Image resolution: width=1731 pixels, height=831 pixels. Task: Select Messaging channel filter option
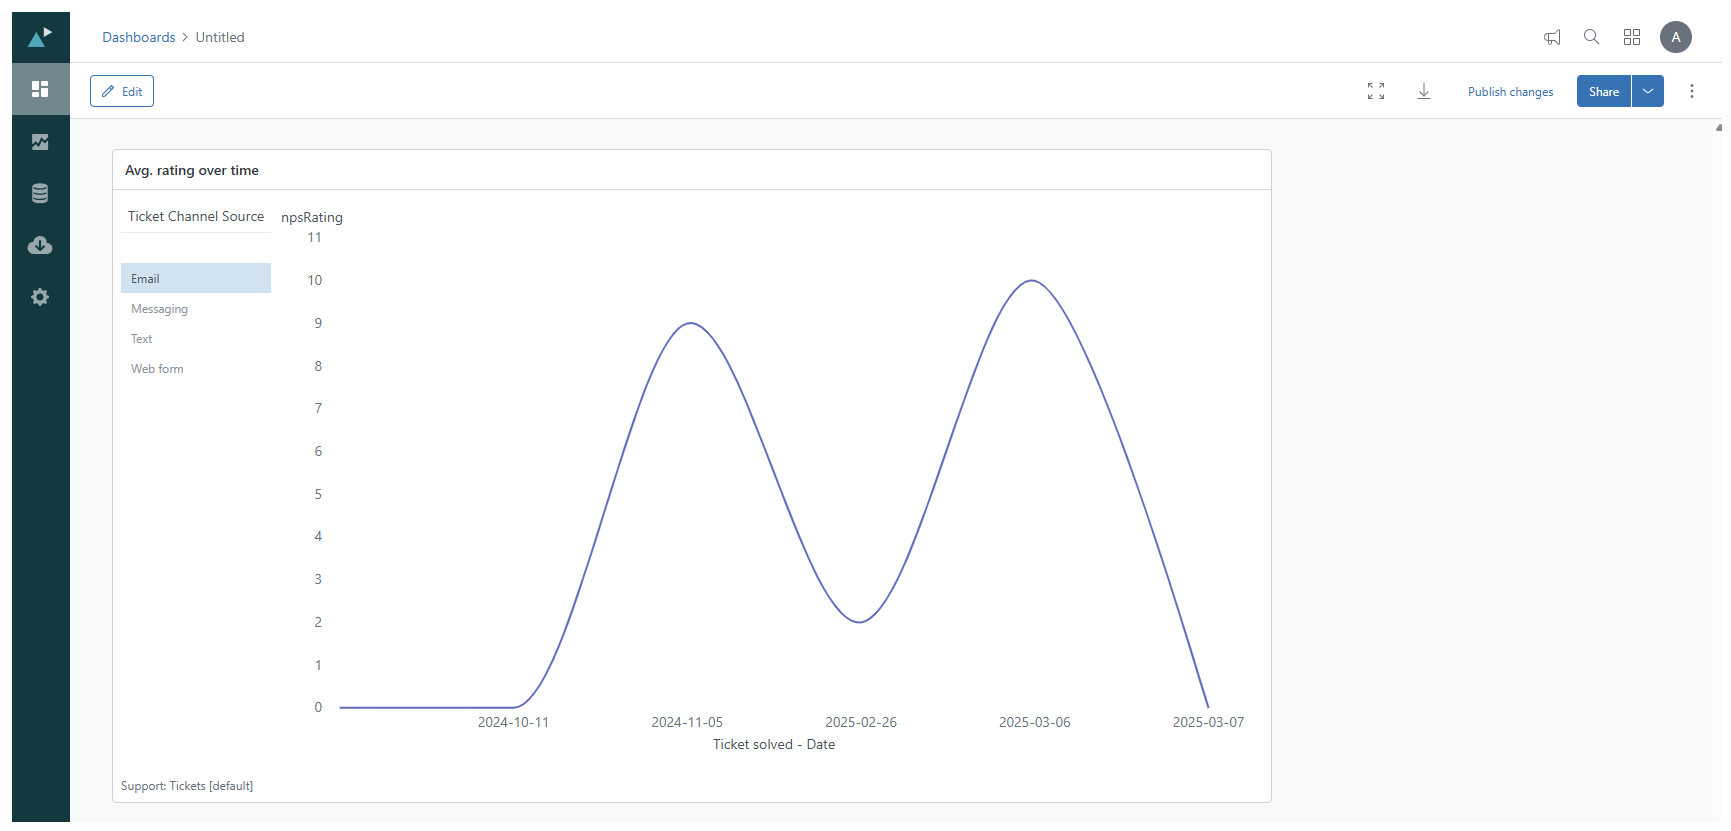[160, 309]
